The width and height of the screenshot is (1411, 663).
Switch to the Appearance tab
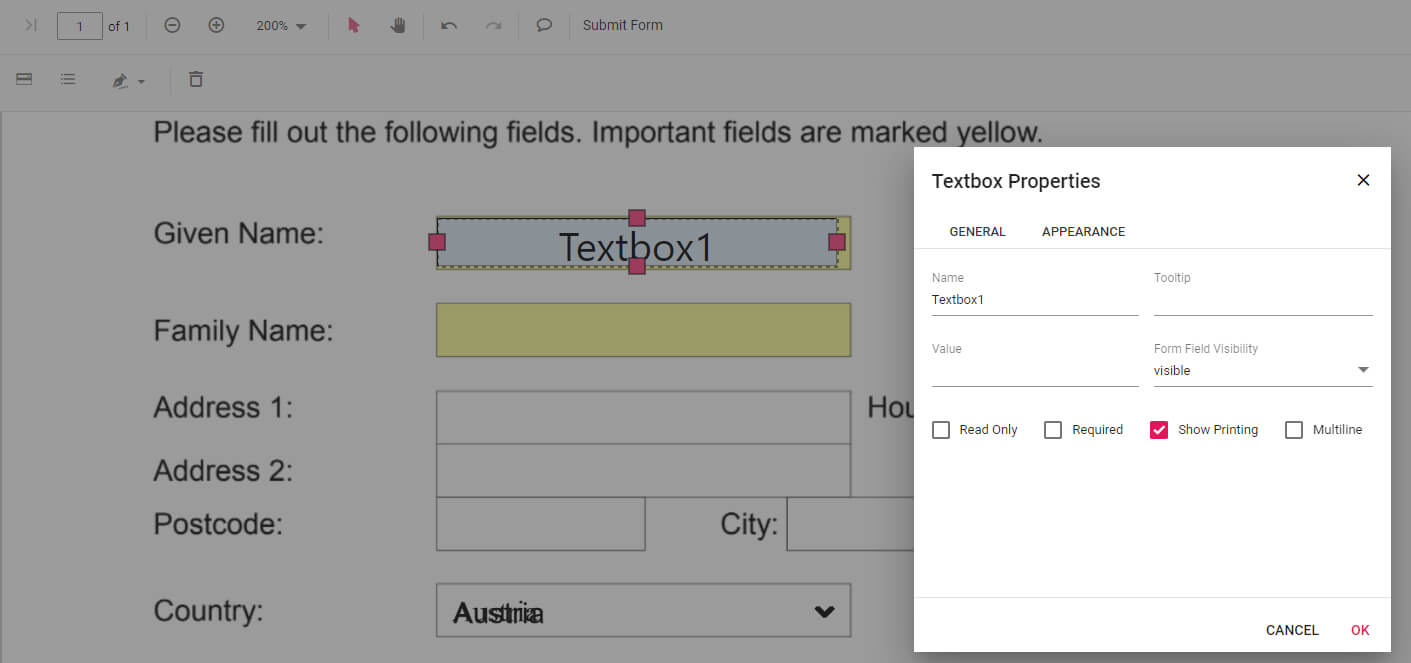1083,231
